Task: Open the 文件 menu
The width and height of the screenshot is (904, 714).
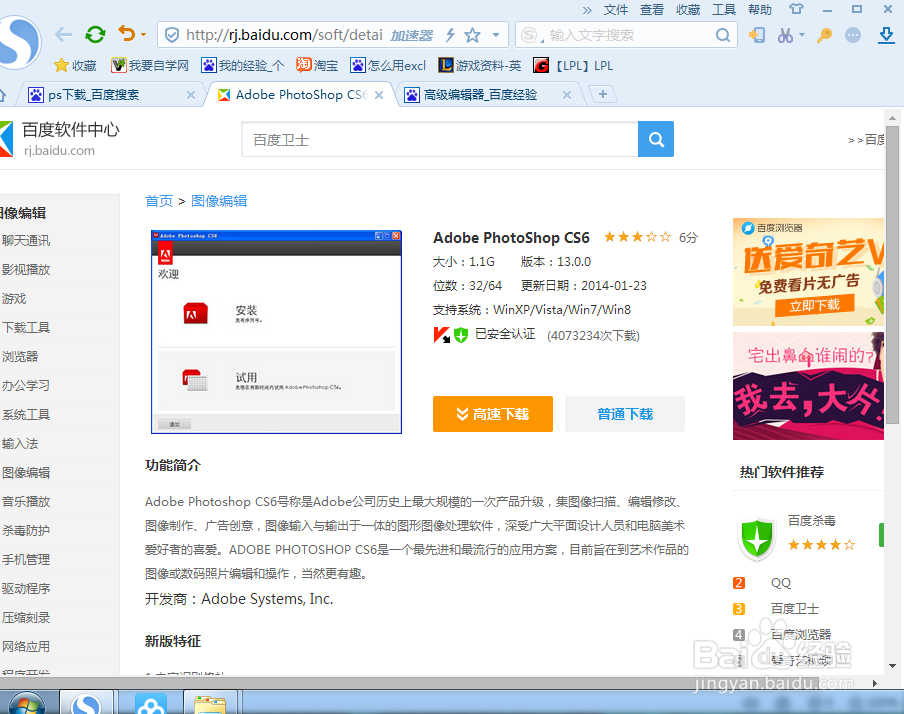Action: point(616,10)
